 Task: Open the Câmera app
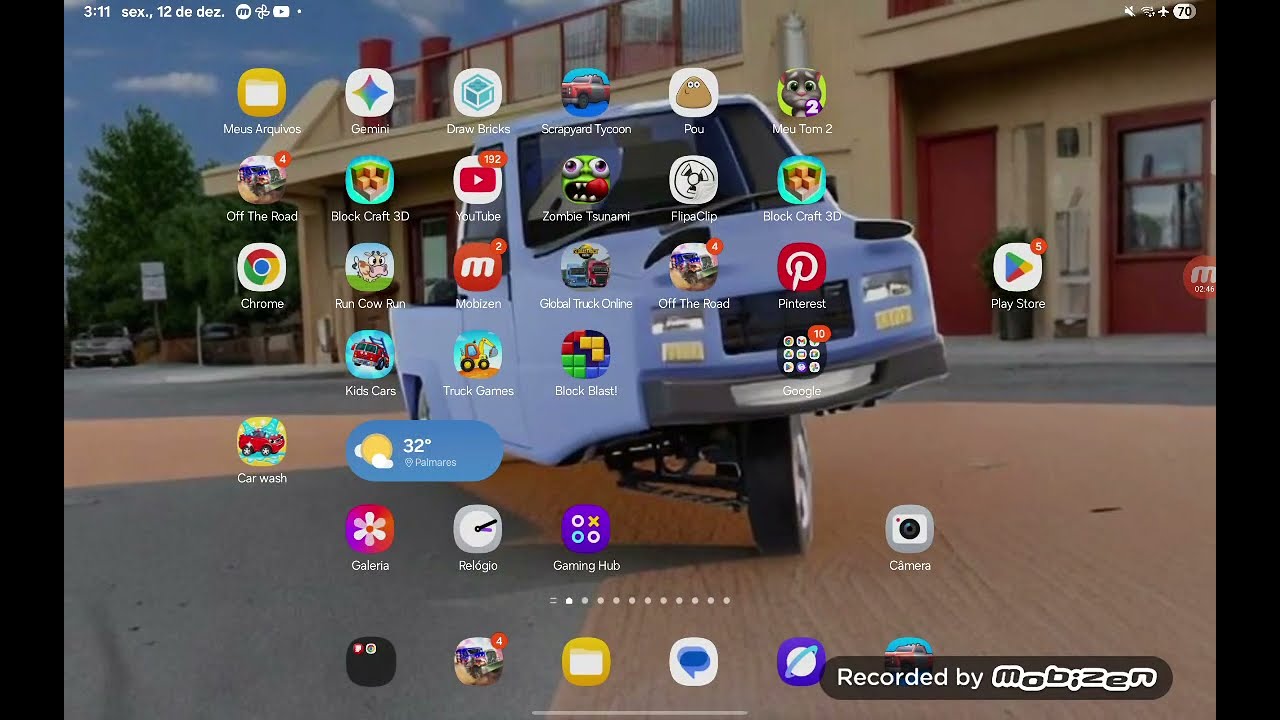click(910, 529)
